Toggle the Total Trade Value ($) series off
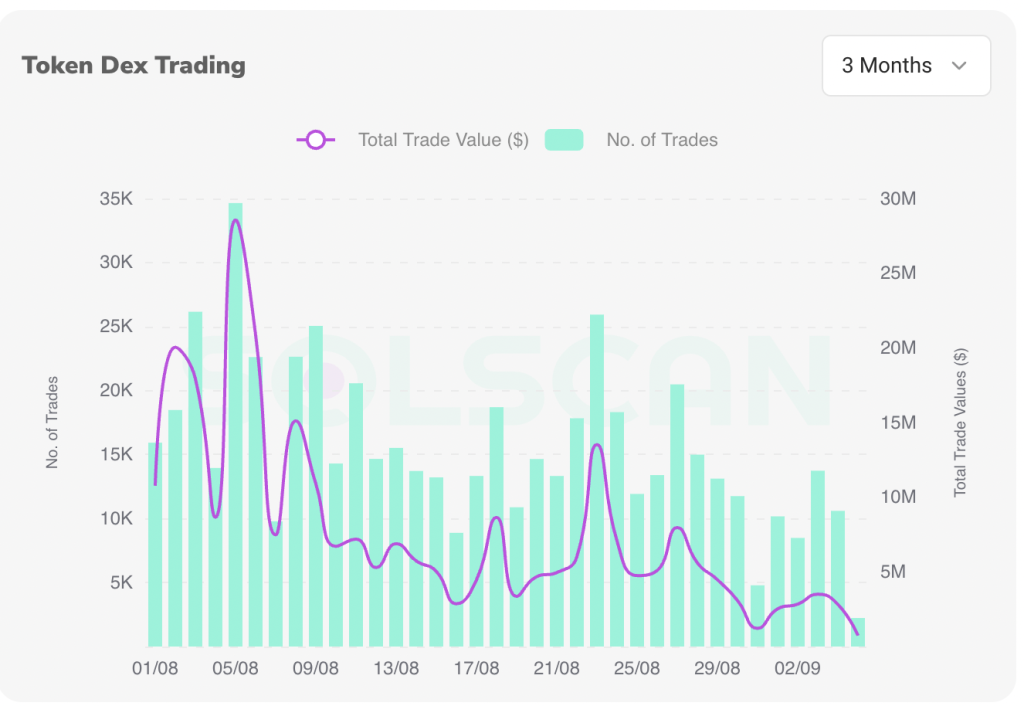1024x706 pixels. click(x=441, y=140)
